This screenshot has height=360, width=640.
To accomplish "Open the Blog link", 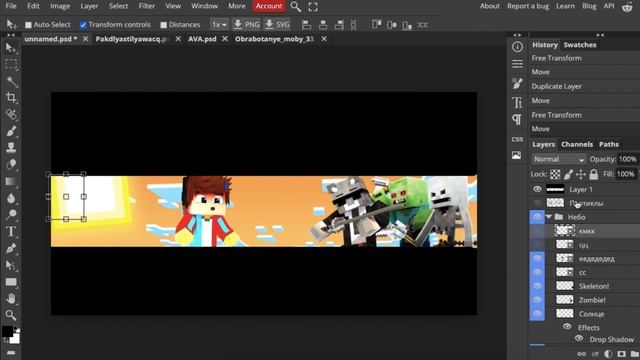I will tap(589, 6).
